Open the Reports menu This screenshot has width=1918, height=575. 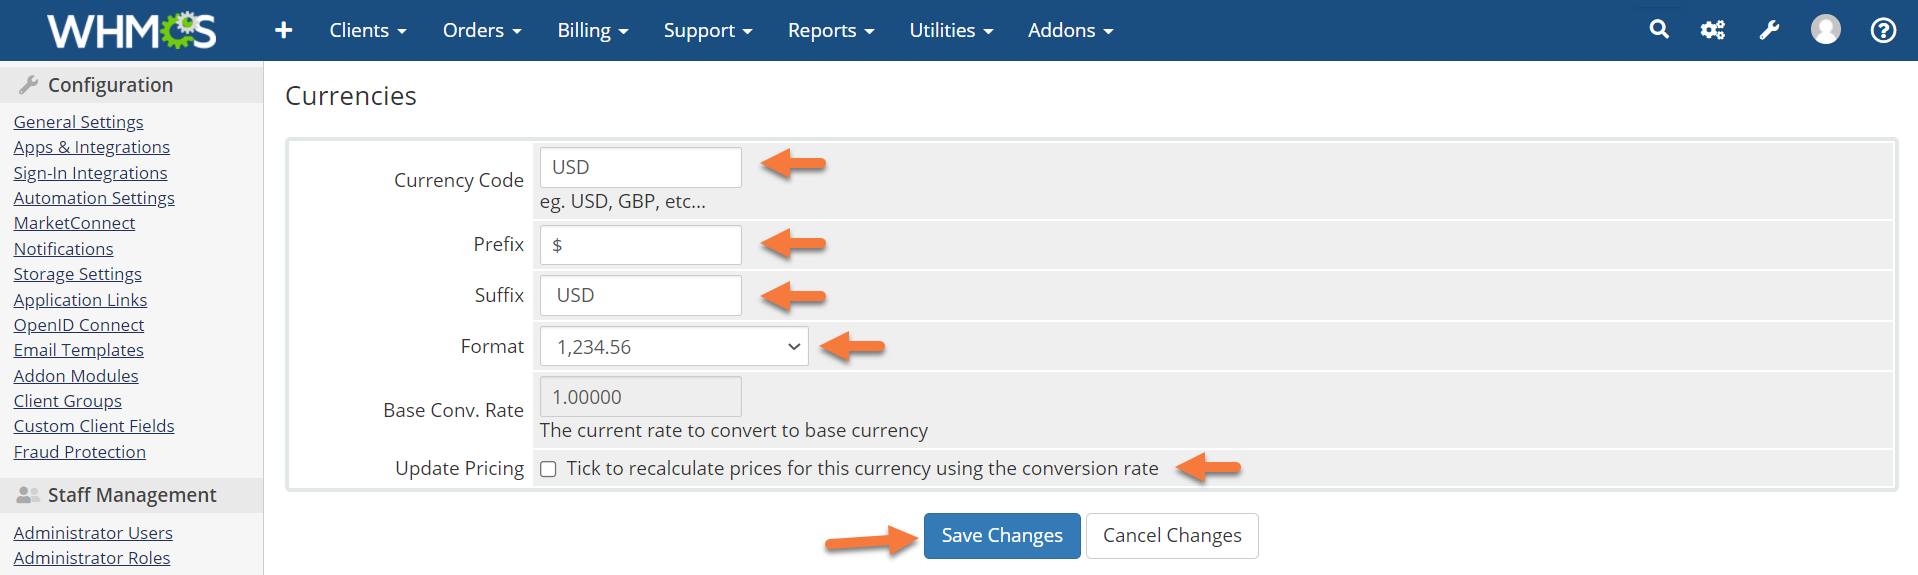(830, 30)
